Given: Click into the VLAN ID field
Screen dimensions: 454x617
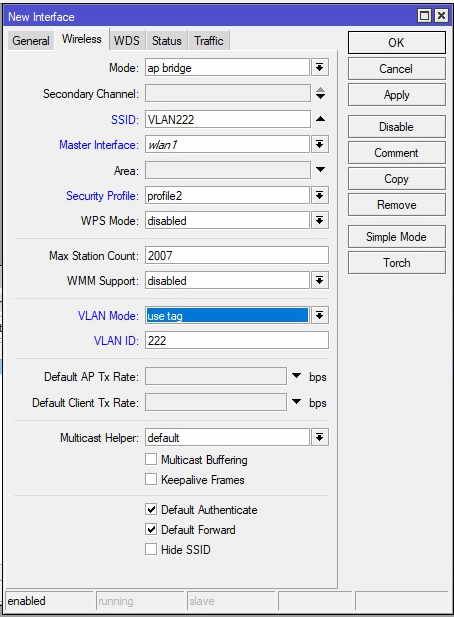Looking at the screenshot, I should tap(236, 340).
